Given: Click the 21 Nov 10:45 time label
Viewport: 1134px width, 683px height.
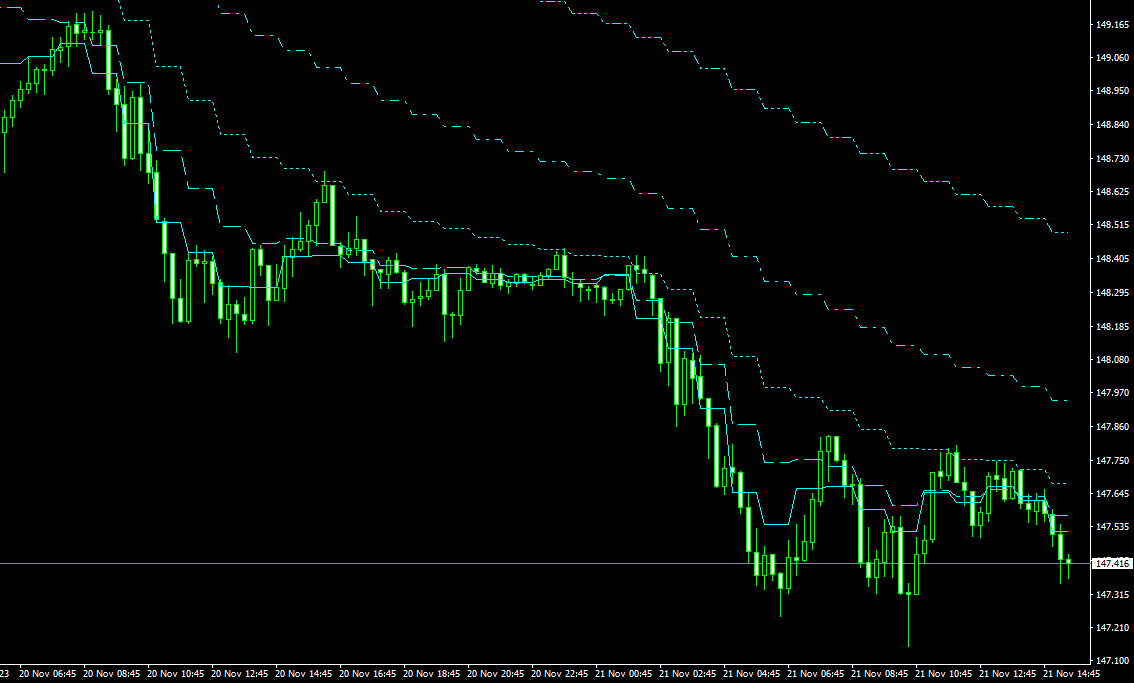Looking at the screenshot, I should click(943, 674).
